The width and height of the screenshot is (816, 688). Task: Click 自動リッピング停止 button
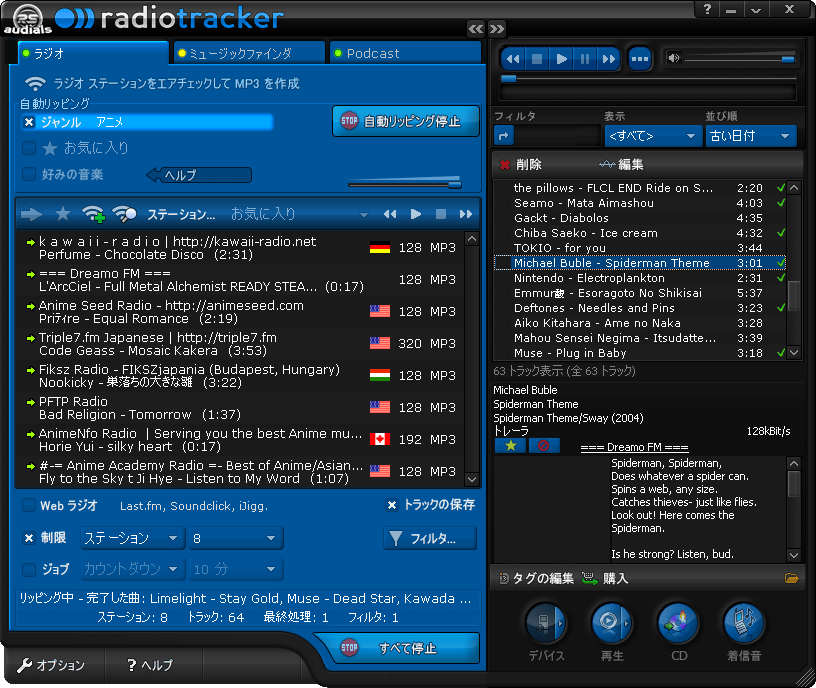(x=405, y=121)
